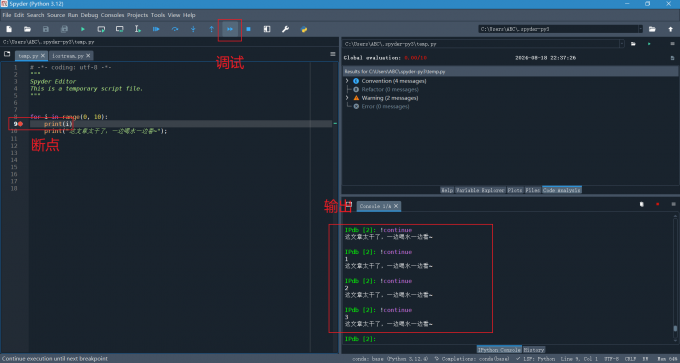This screenshot has width=680, height=363.
Task: Browse editor tabs icon
Action: (x=7, y=54)
